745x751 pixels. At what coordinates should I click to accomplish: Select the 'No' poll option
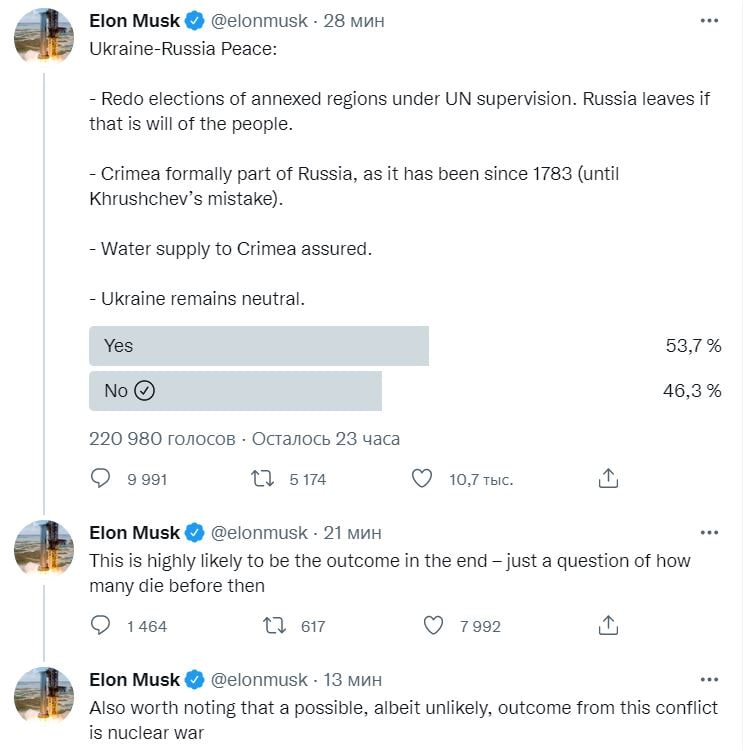(235, 391)
